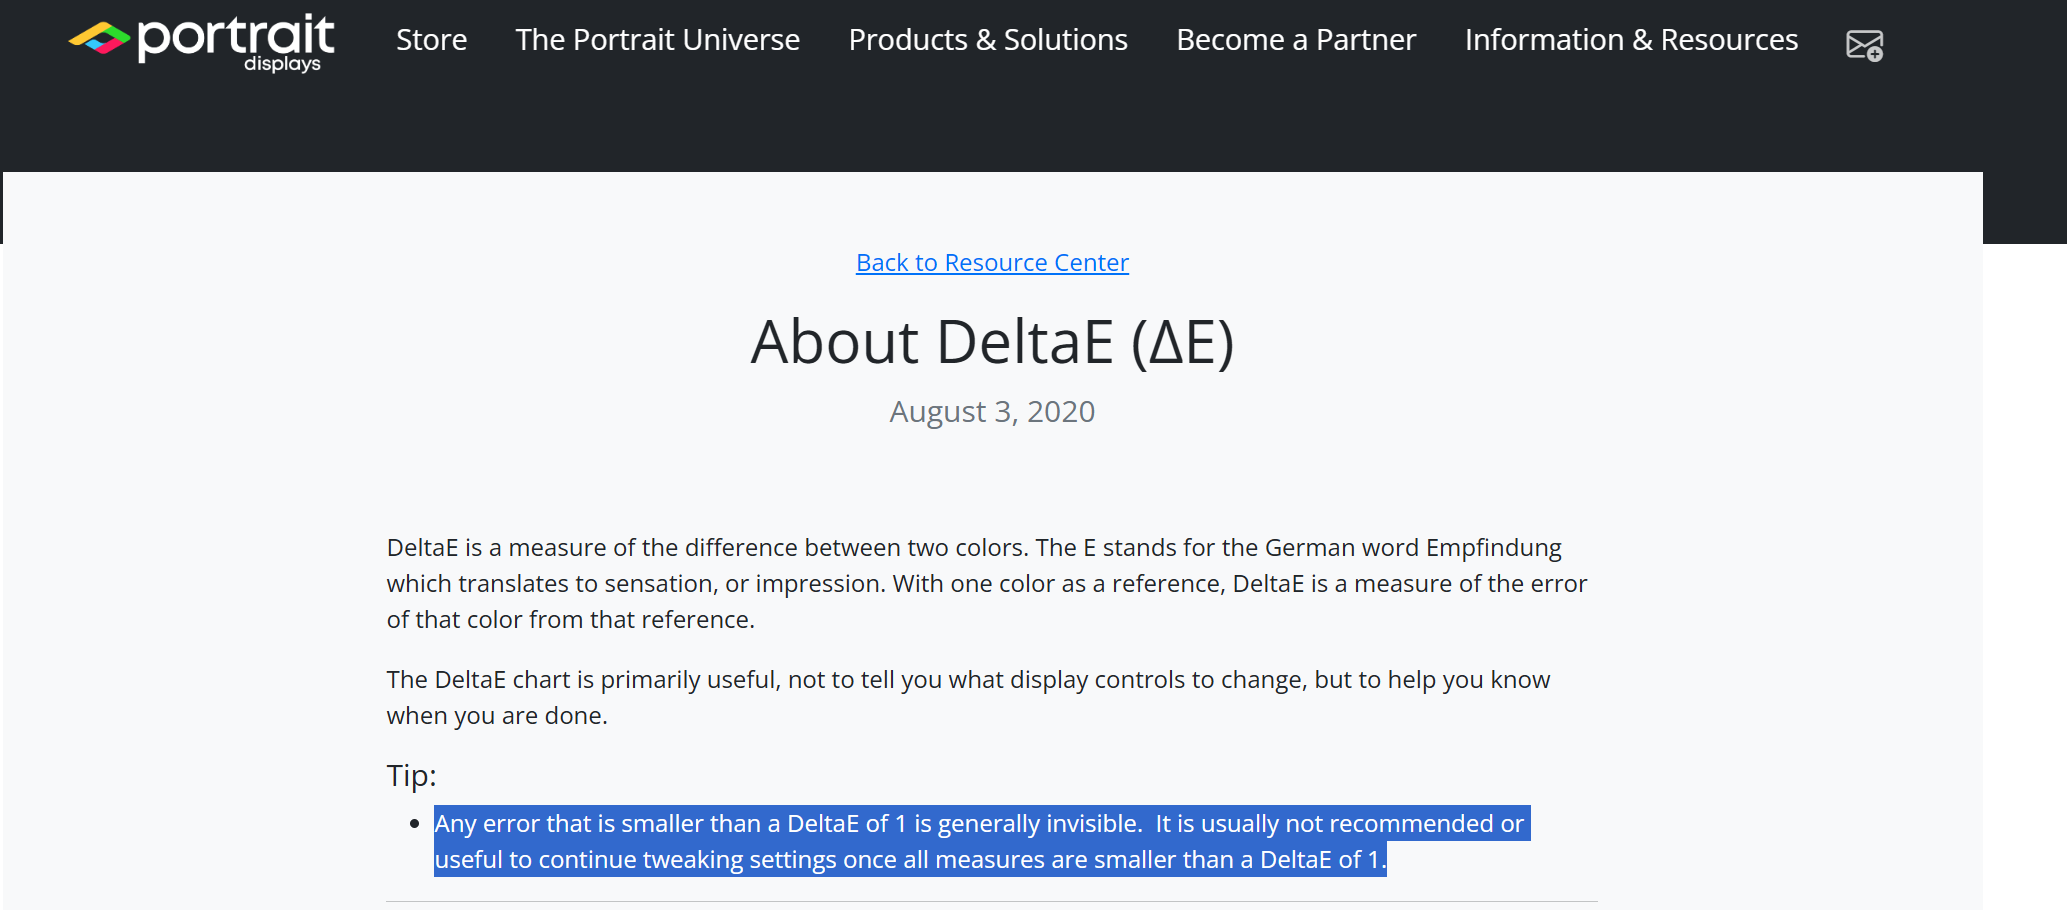Expand Information & Resources navigation menu

[x=1630, y=40]
